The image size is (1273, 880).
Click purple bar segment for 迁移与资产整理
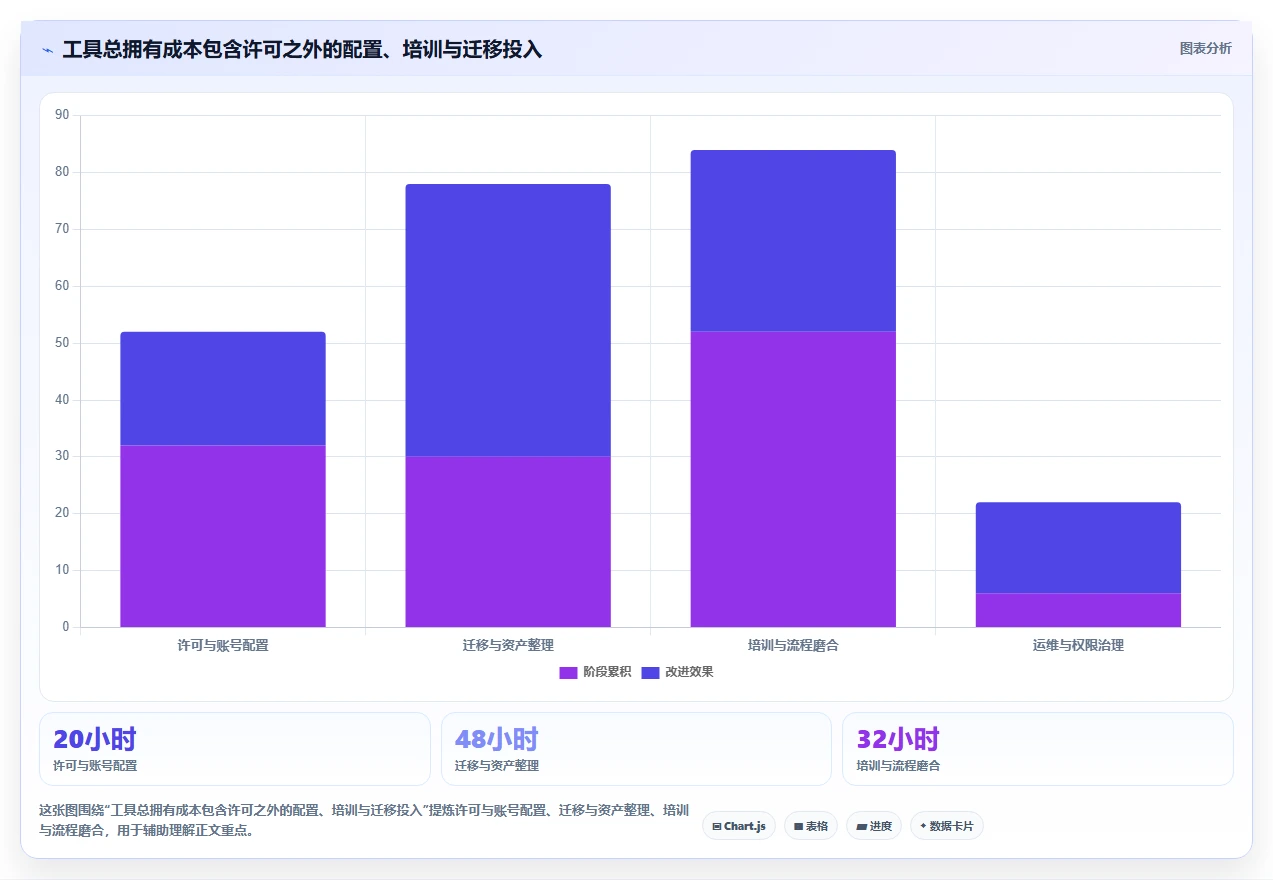tap(508, 542)
